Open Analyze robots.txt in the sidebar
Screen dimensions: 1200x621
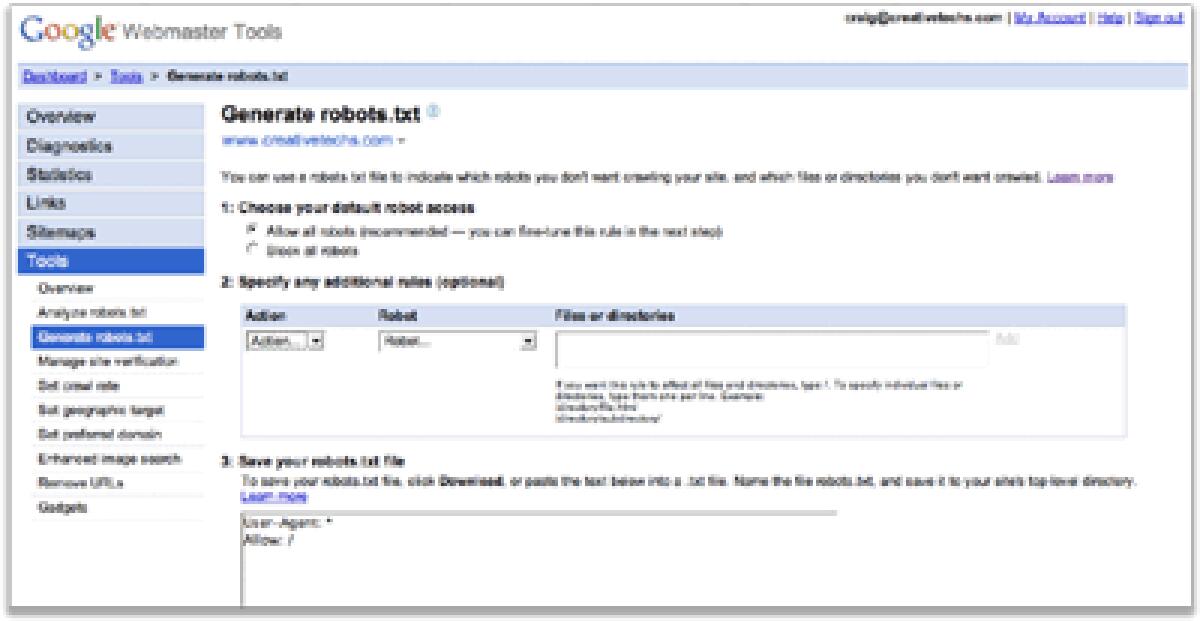coord(91,312)
